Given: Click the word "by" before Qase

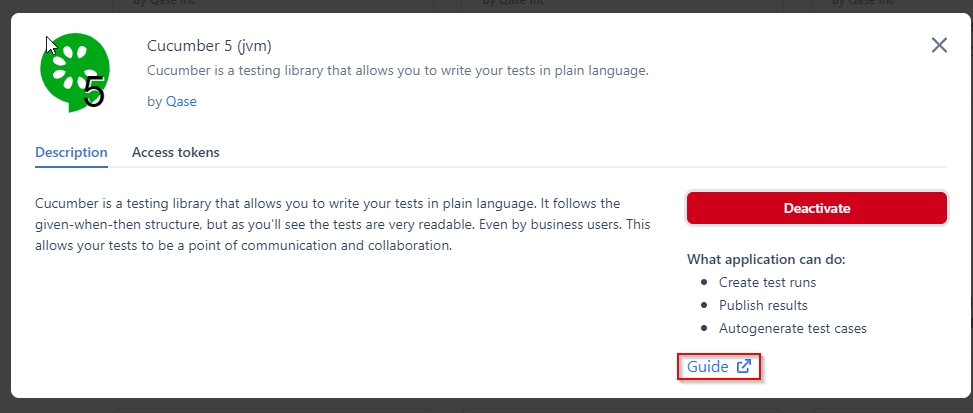Looking at the screenshot, I should click(x=154, y=101).
